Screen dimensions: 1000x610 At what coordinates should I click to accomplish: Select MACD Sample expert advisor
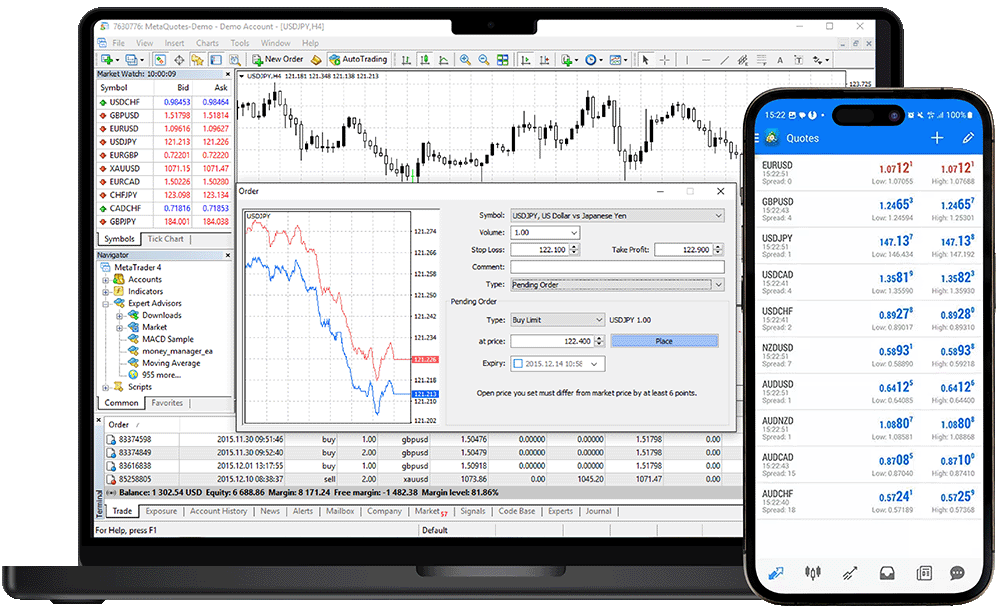pyautogui.click(x=167, y=339)
